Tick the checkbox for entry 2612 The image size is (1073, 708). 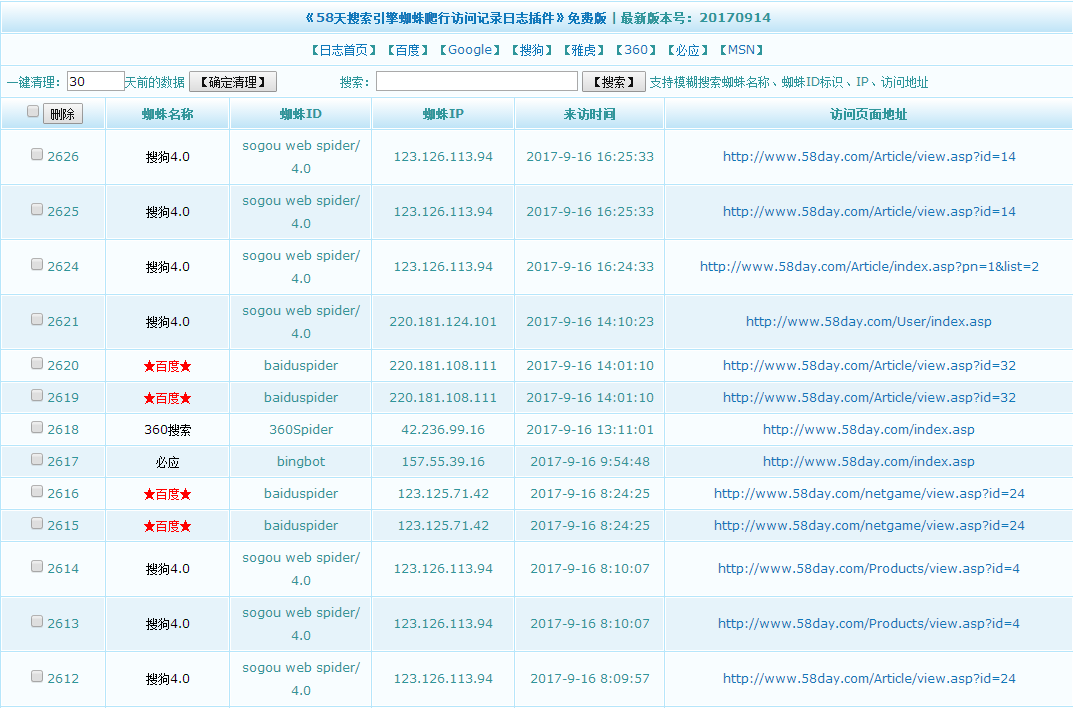(37, 677)
